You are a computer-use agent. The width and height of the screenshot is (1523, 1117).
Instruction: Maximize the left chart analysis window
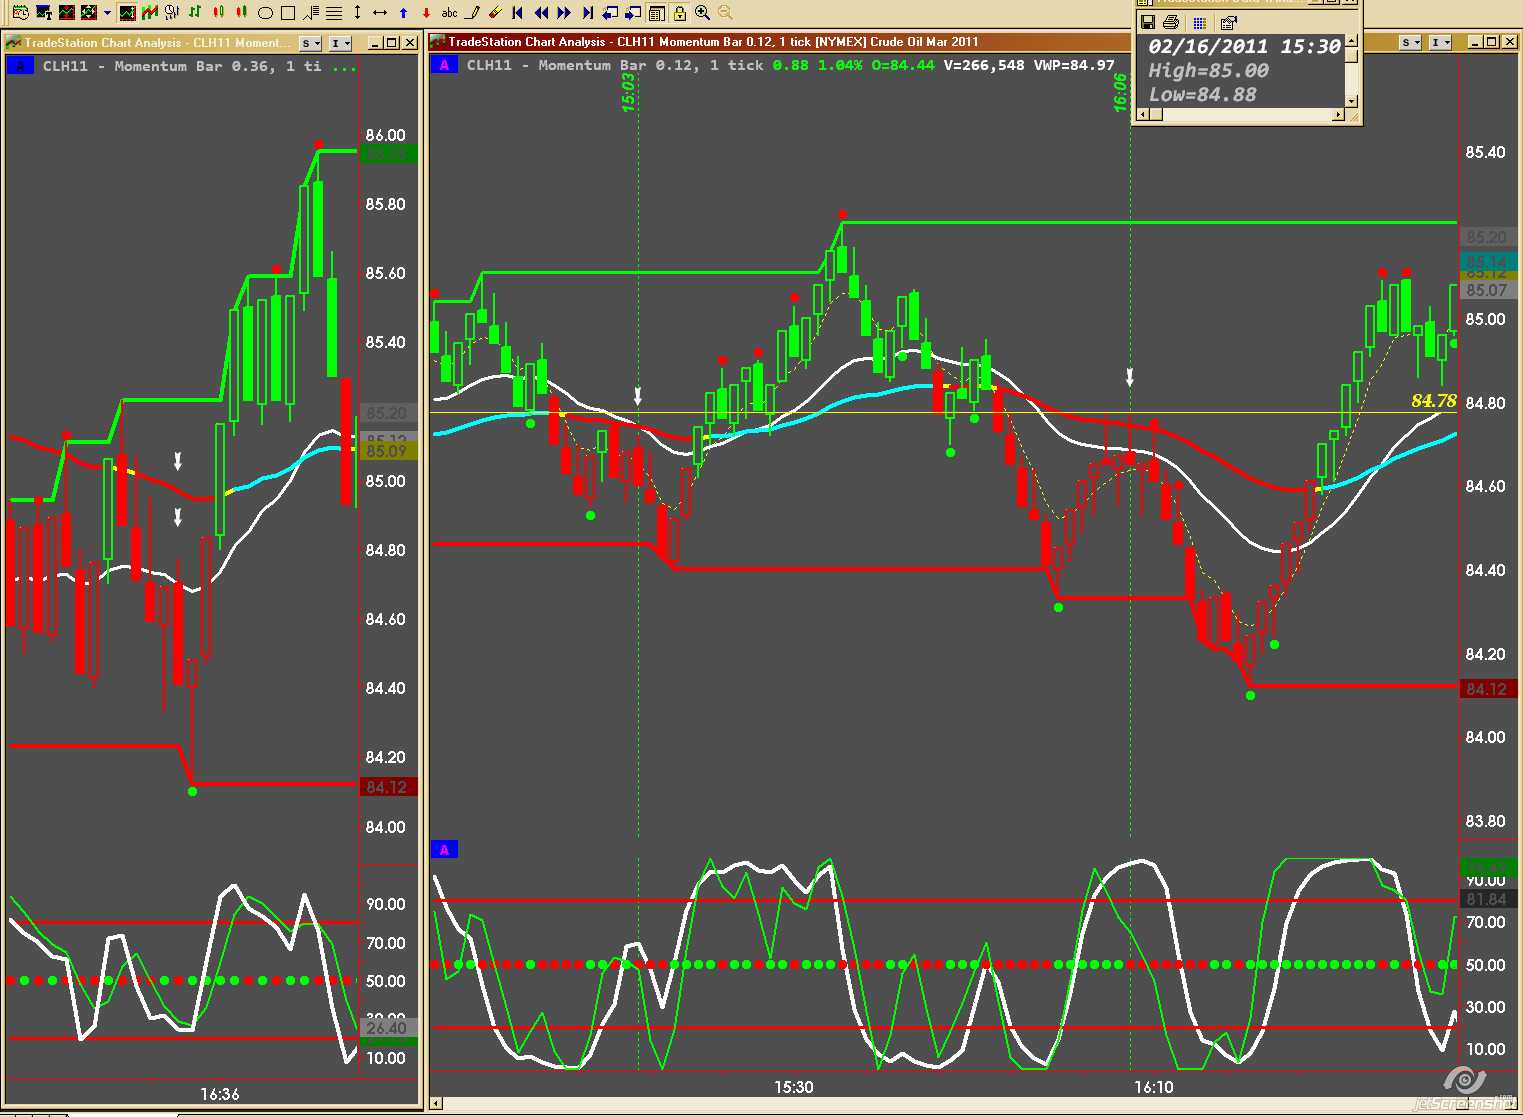pyautogui.click(x=391, y=43)
